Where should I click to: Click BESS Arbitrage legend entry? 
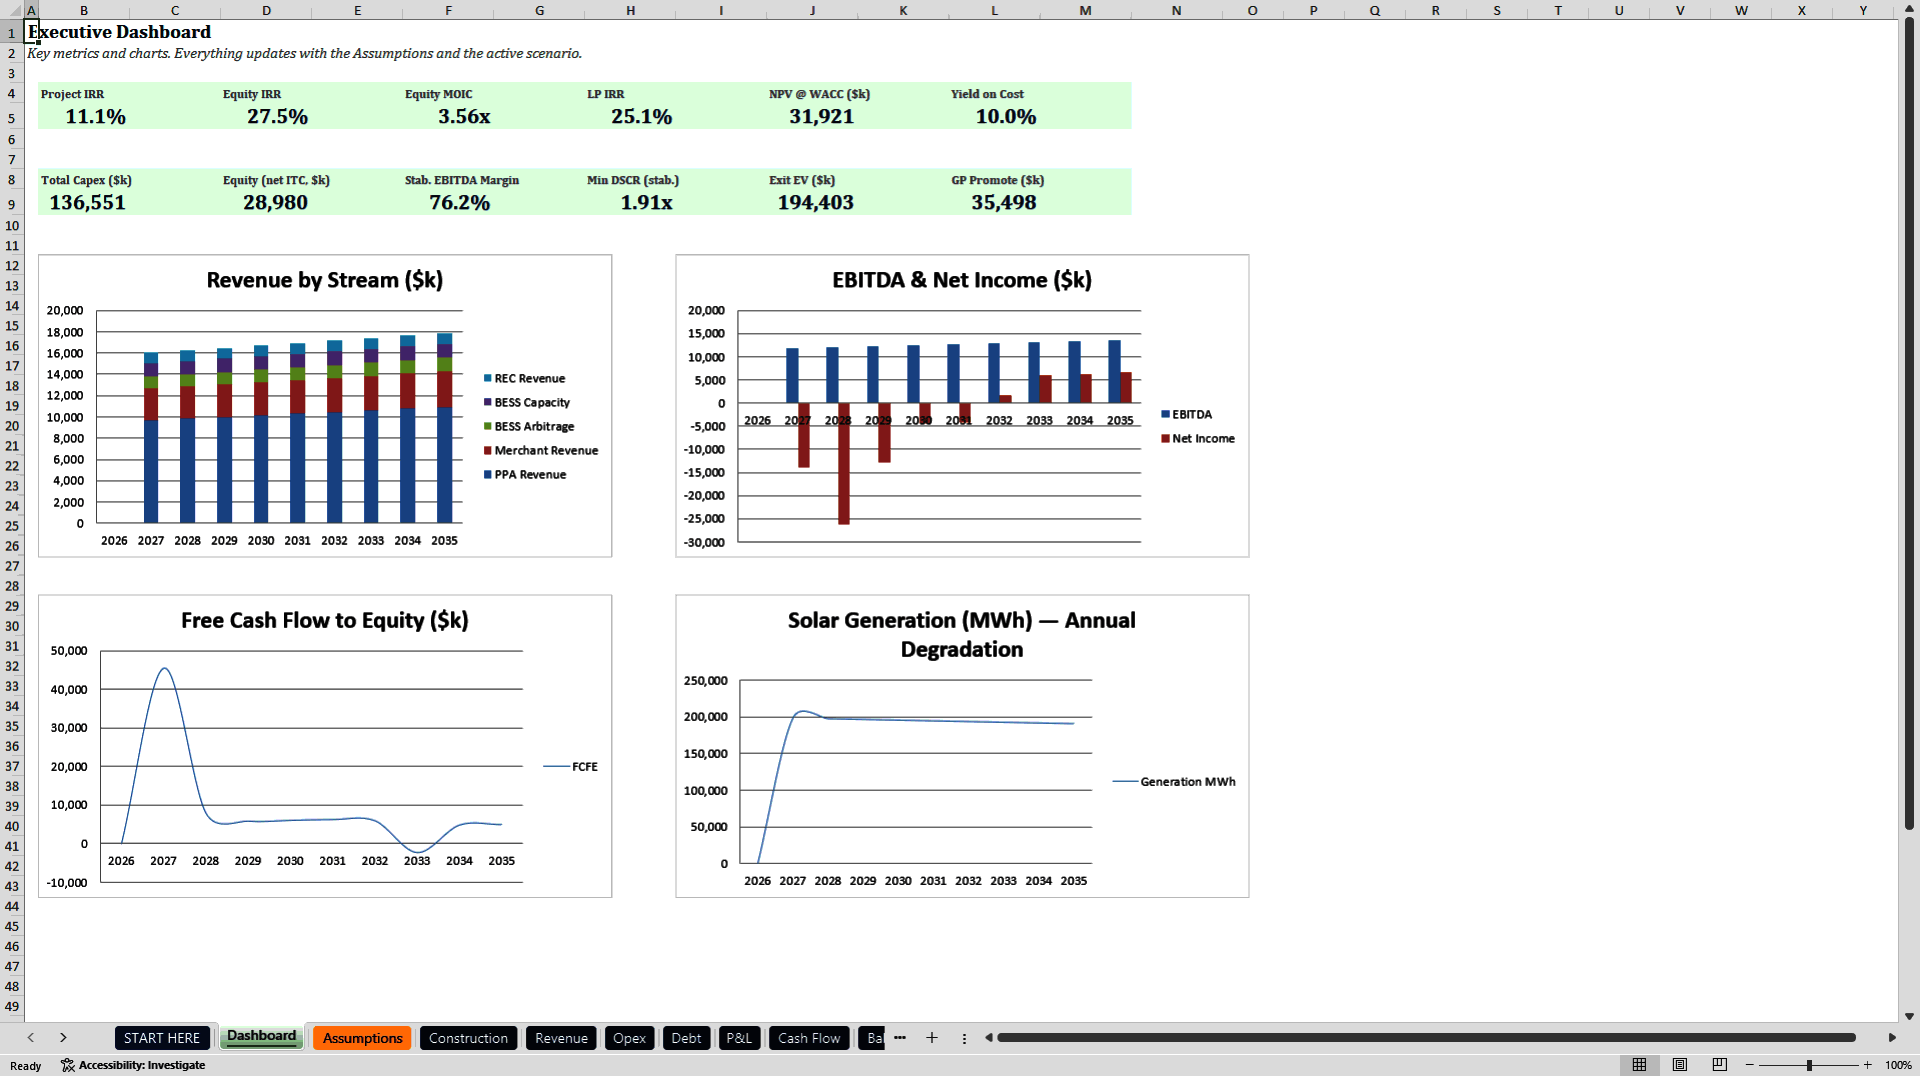coord(529,427)
